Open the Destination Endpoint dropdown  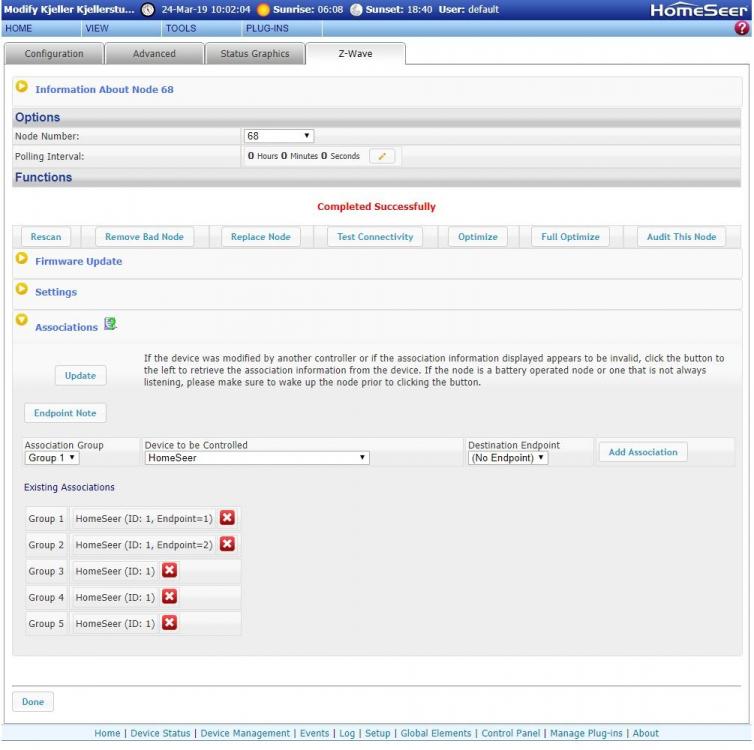pos(508,458)
